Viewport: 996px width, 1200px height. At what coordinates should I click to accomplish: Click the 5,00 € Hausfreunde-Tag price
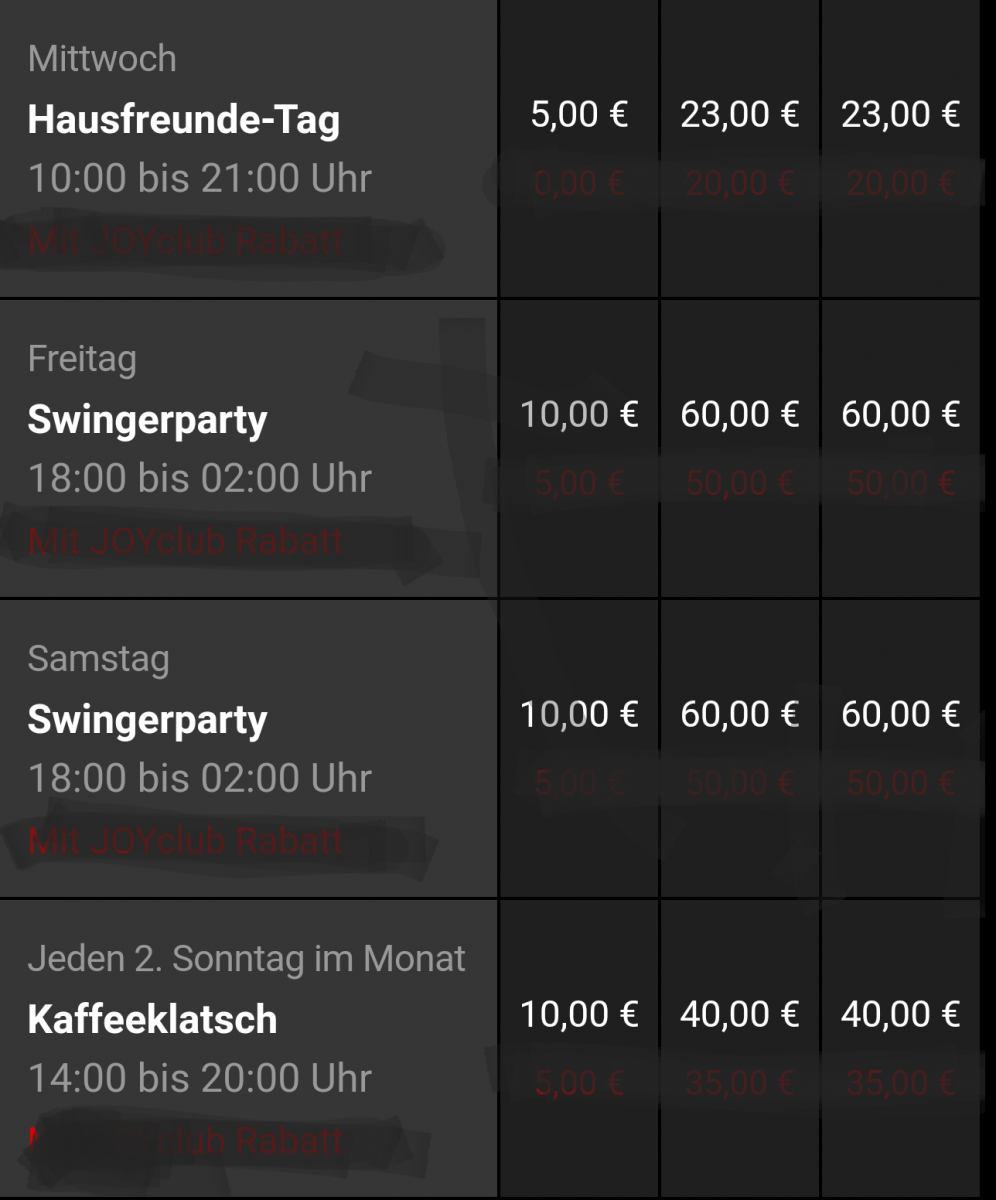coord(579,114)
